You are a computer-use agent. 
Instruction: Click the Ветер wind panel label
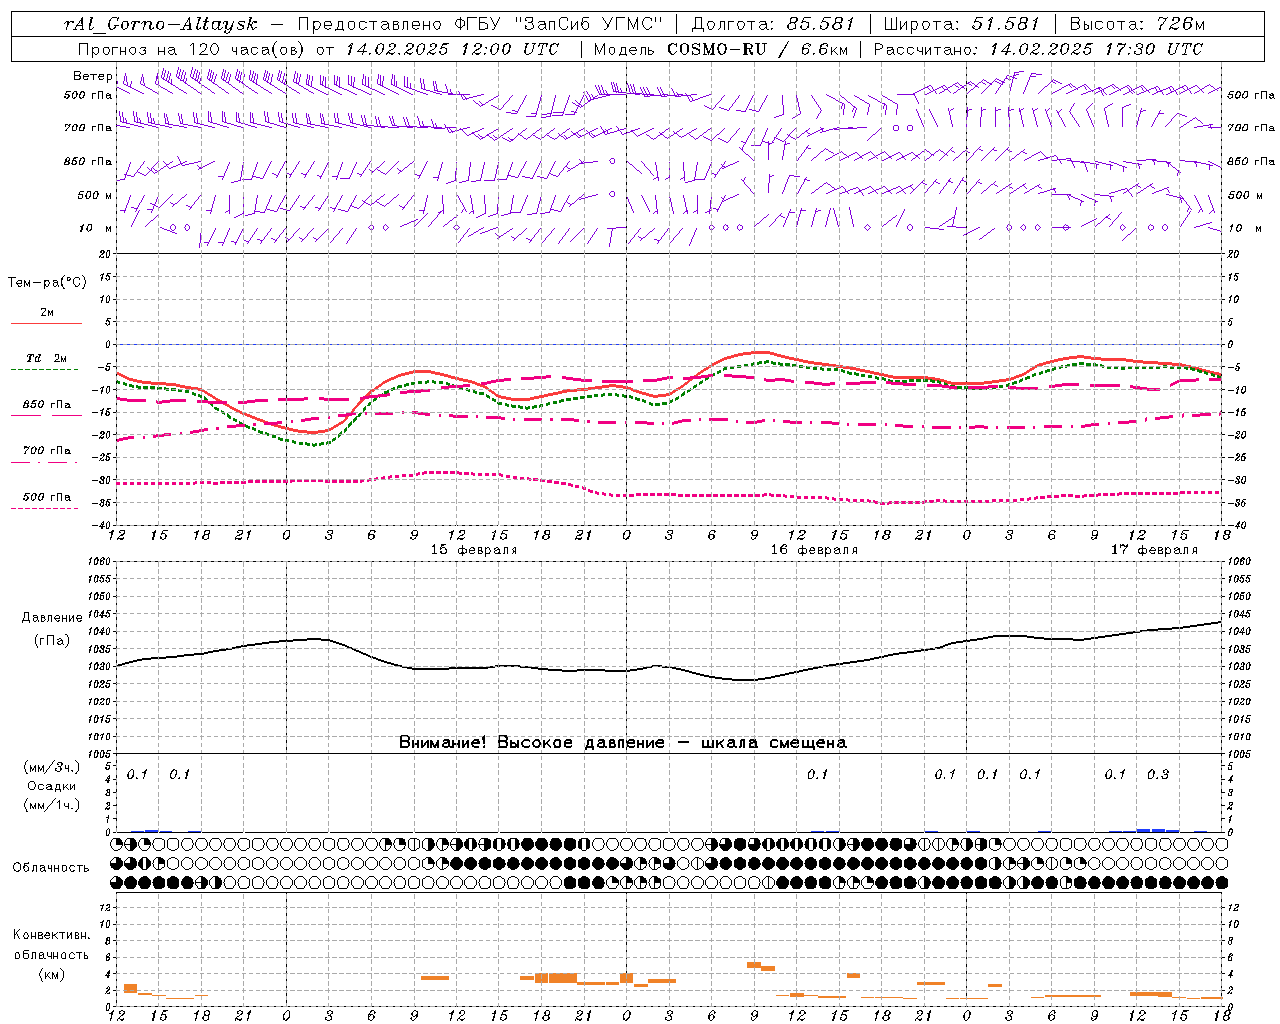tap(92, 76)
